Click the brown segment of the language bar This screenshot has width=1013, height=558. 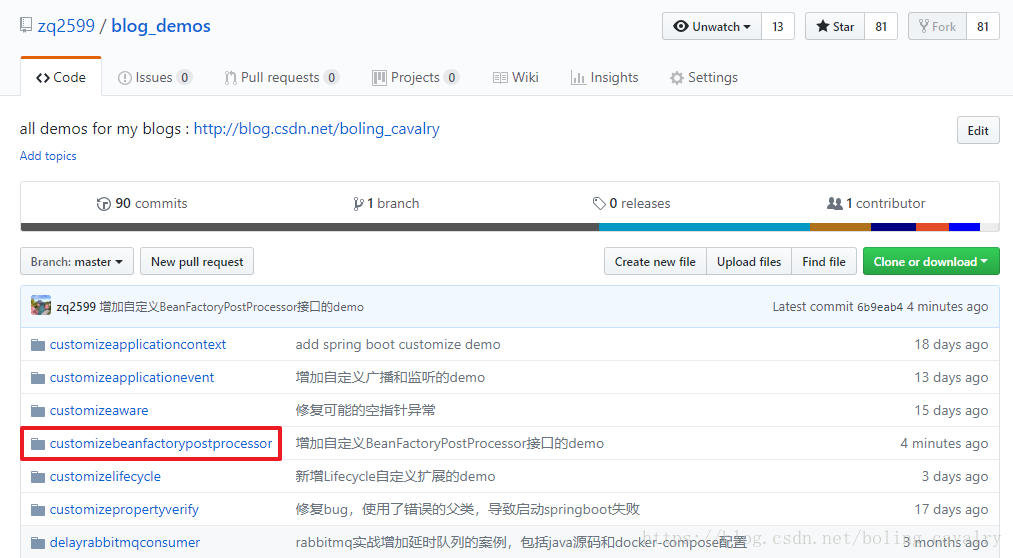tap(841, 227)
